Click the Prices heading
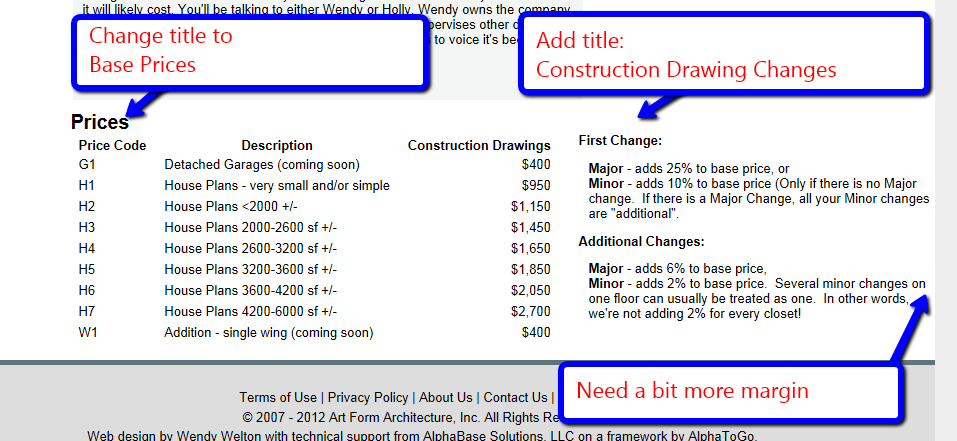Image resolution: width=957 pixels, height=441 pixels. click(100, 123)
